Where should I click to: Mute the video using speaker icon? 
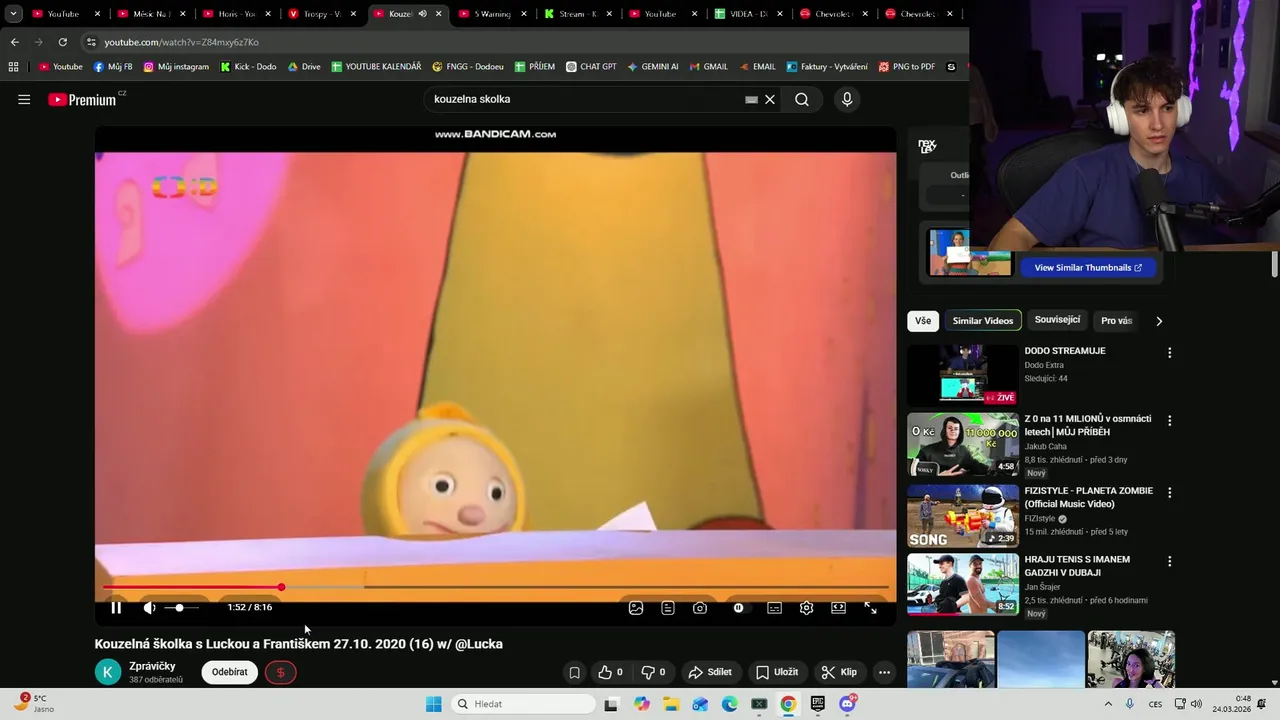pyautogui.click(x=149, y=607)
